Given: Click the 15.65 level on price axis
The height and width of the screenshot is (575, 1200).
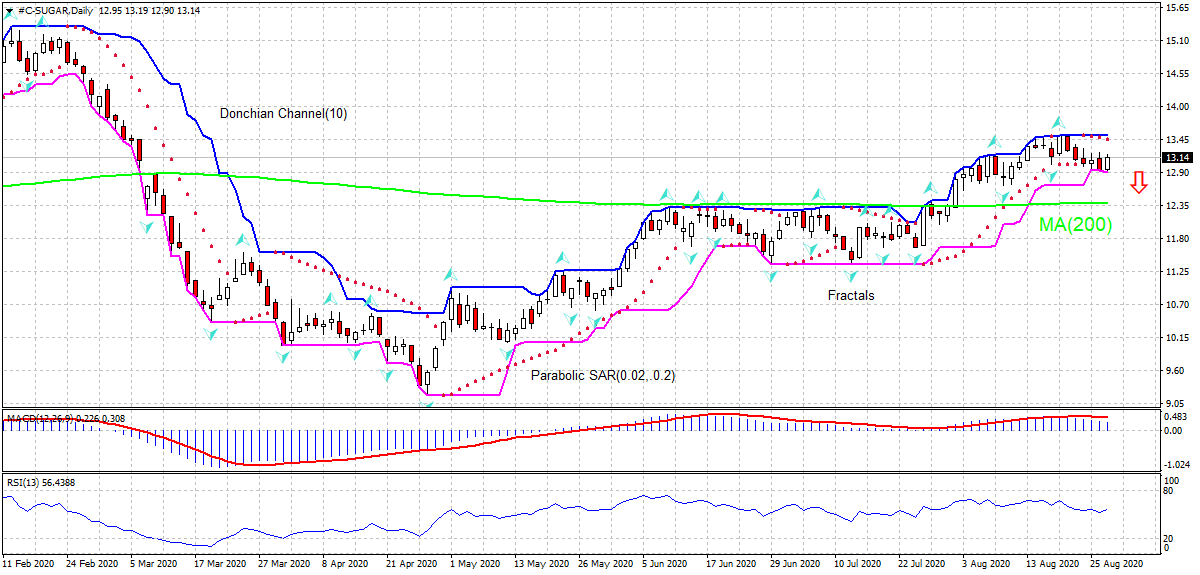Looking at the screenshot, I should [1176, 8].
